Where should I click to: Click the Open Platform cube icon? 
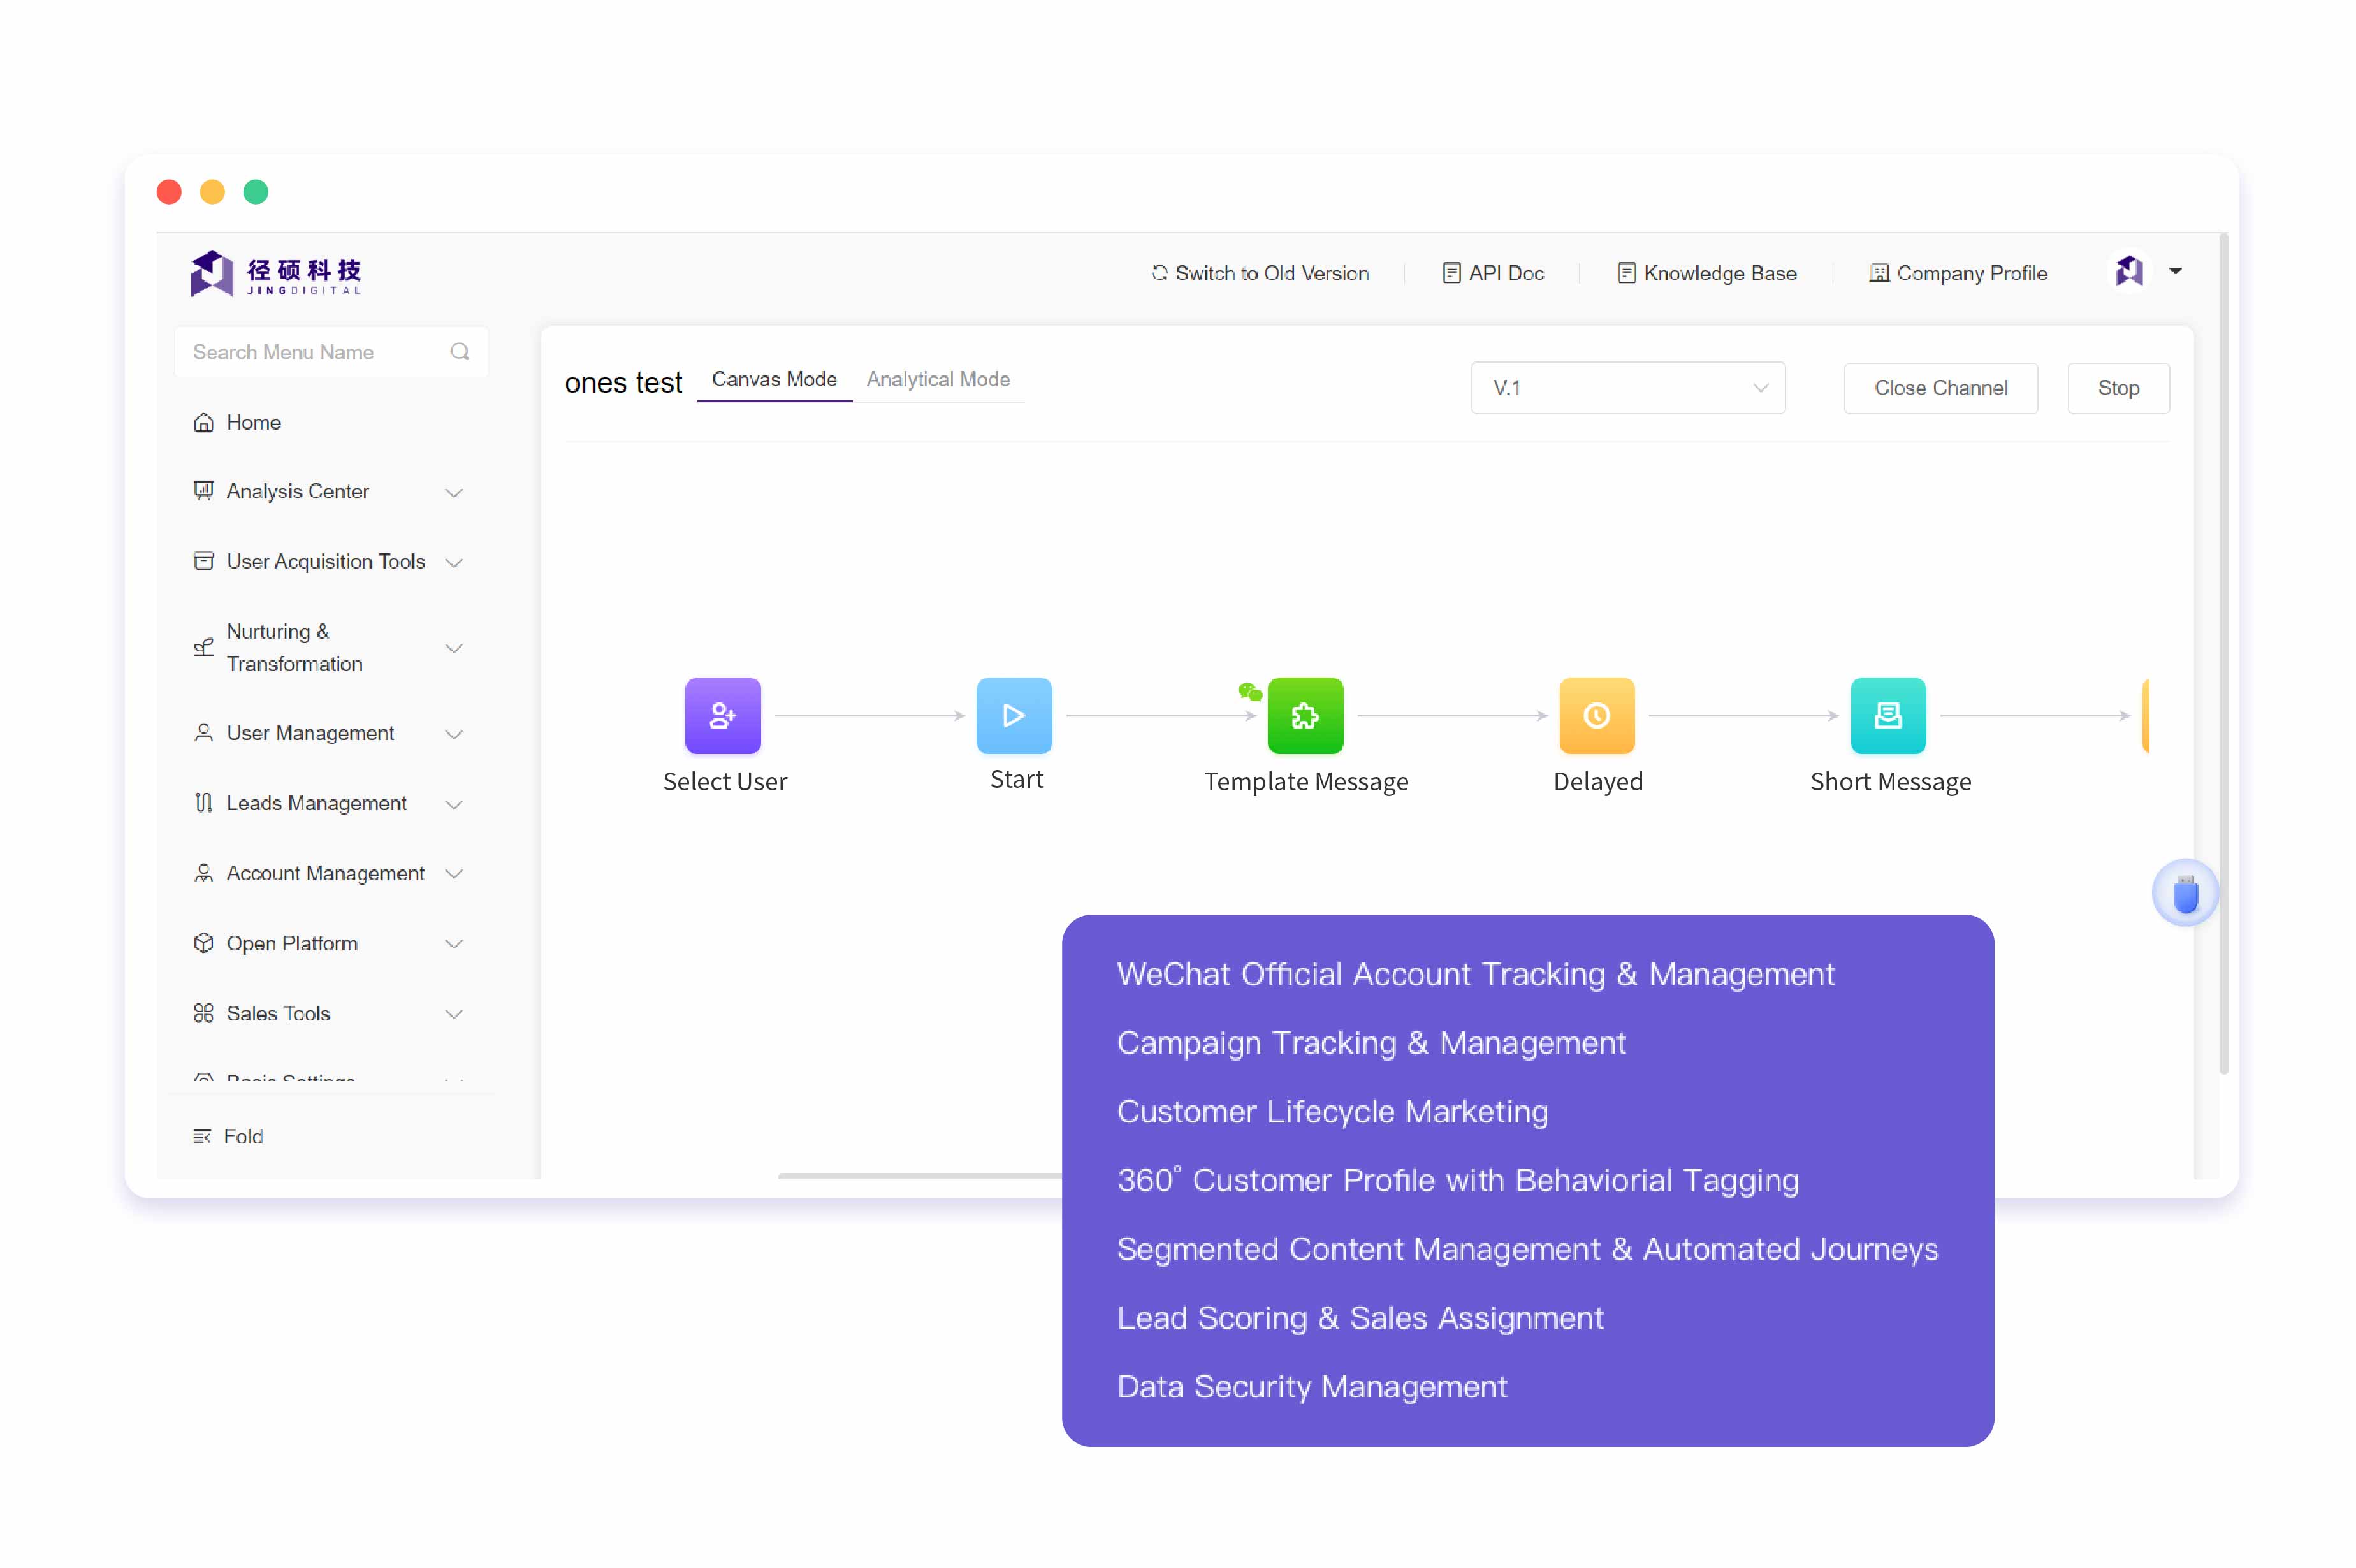tap(204, 943)
